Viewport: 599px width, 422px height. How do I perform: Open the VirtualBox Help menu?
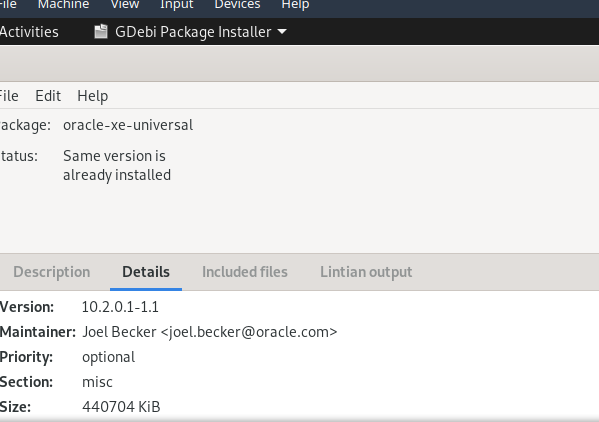point(295,5)
